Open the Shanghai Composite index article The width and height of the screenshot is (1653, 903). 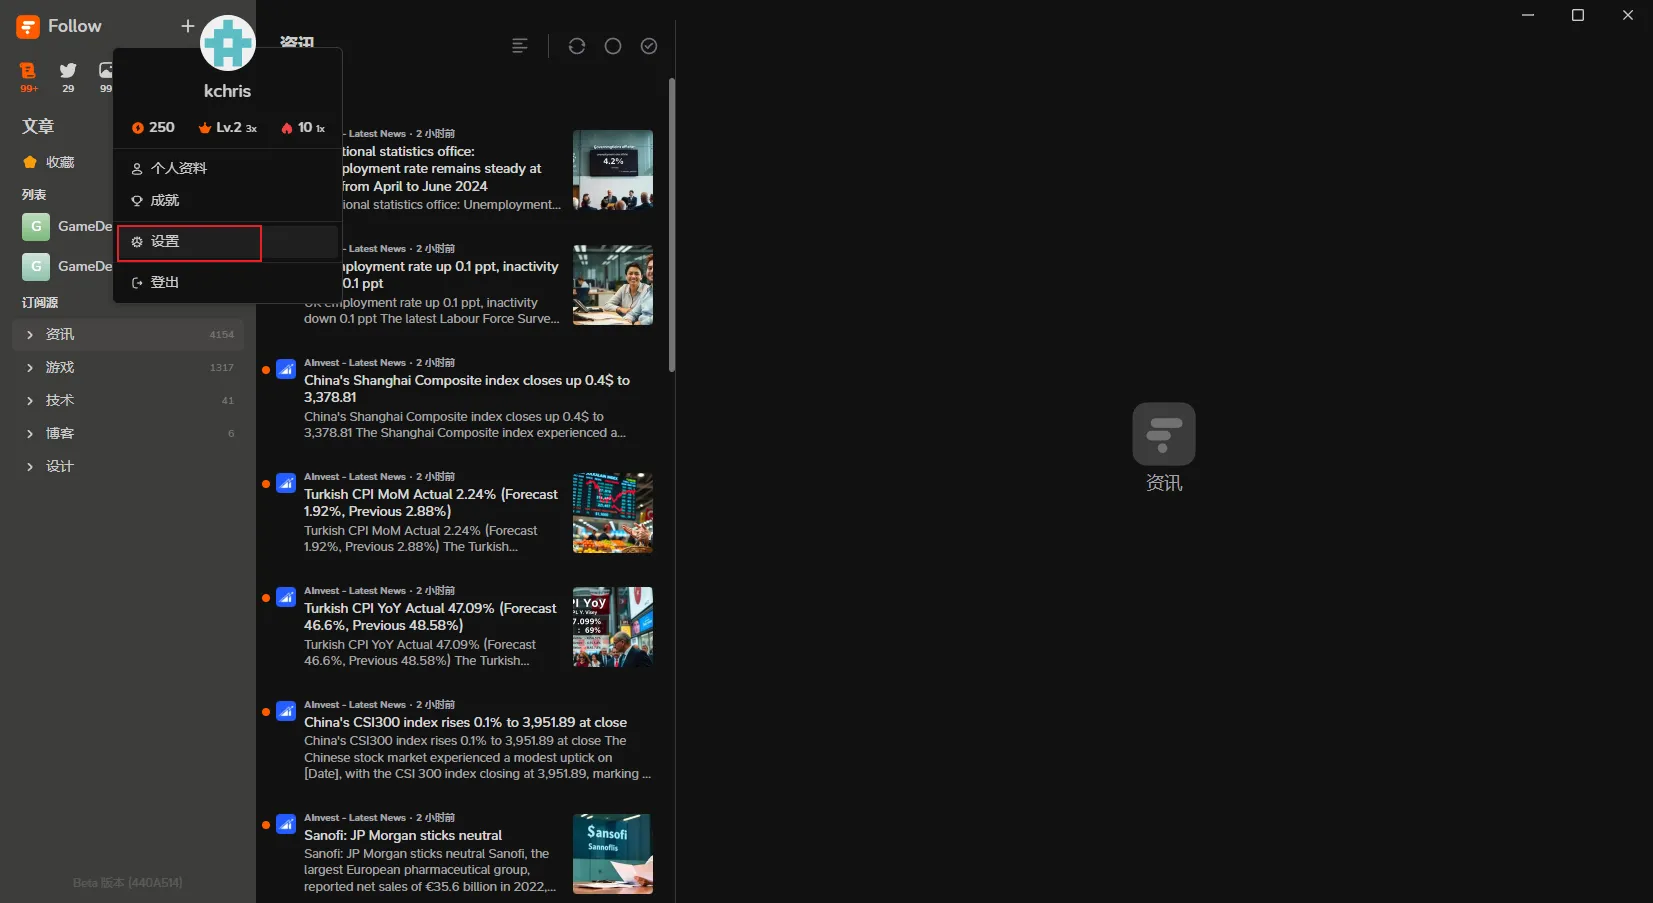tap(466, 389)
